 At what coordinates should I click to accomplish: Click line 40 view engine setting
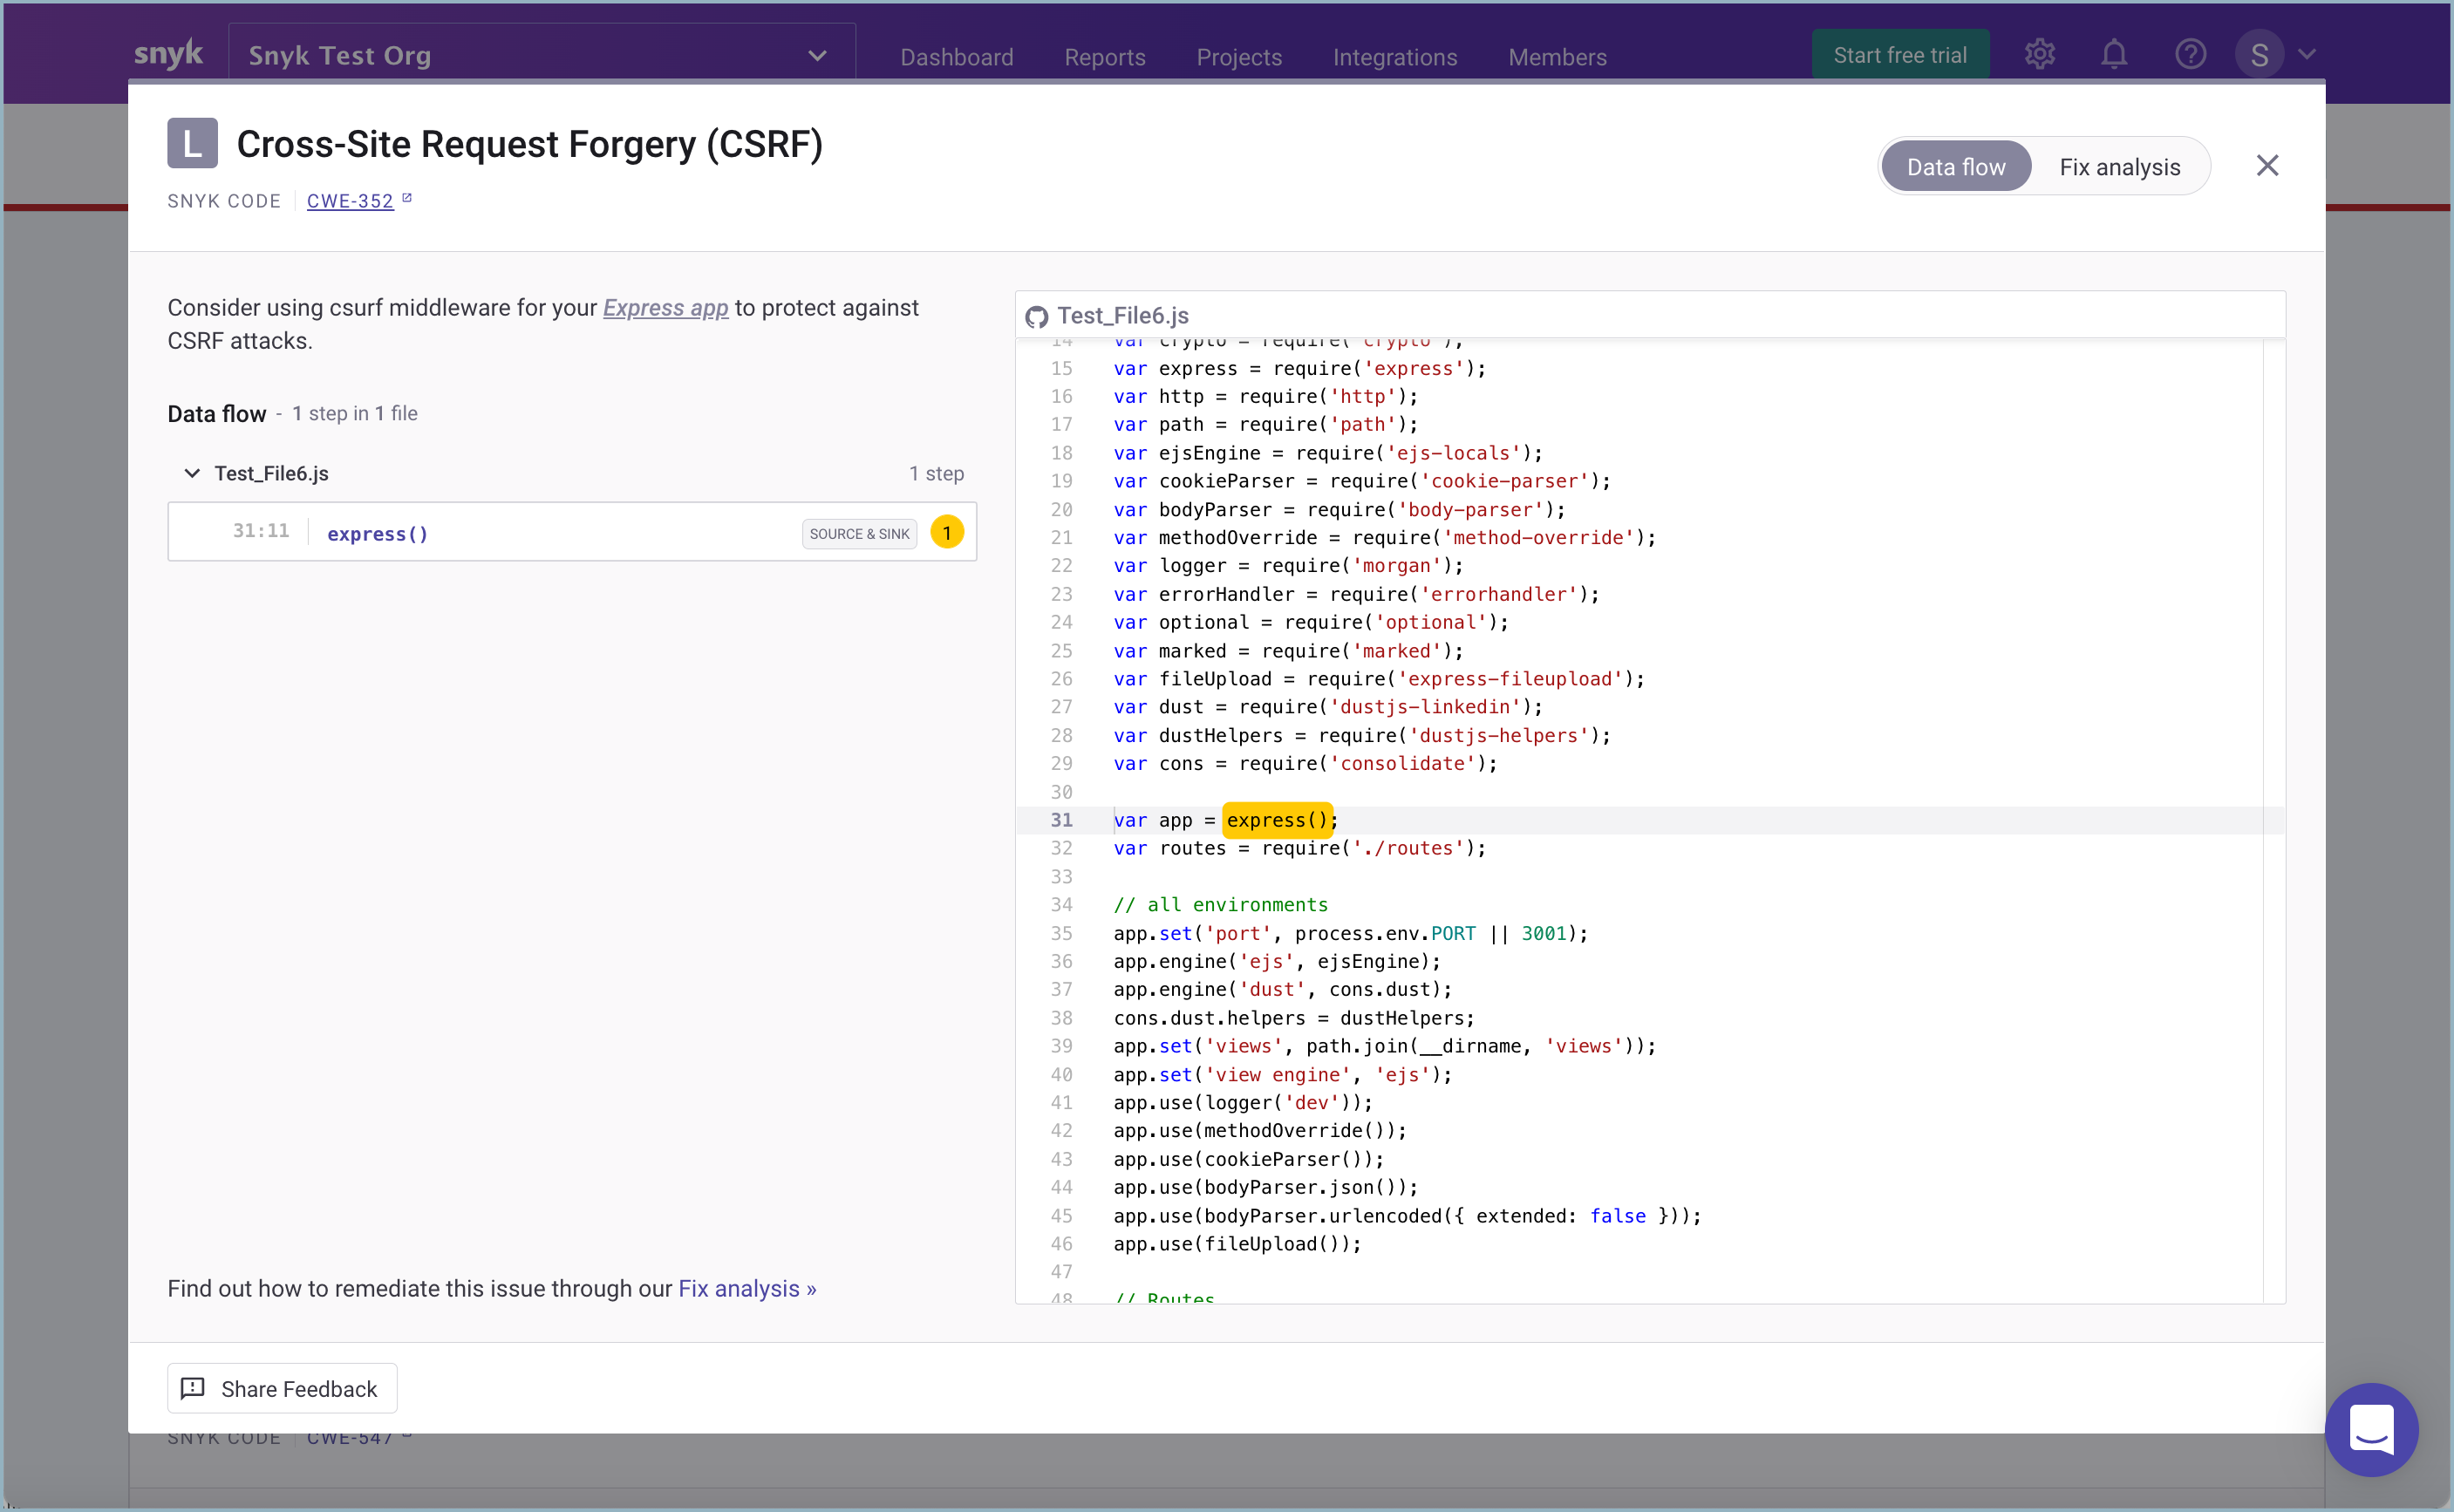(x=1283, y=1075)
